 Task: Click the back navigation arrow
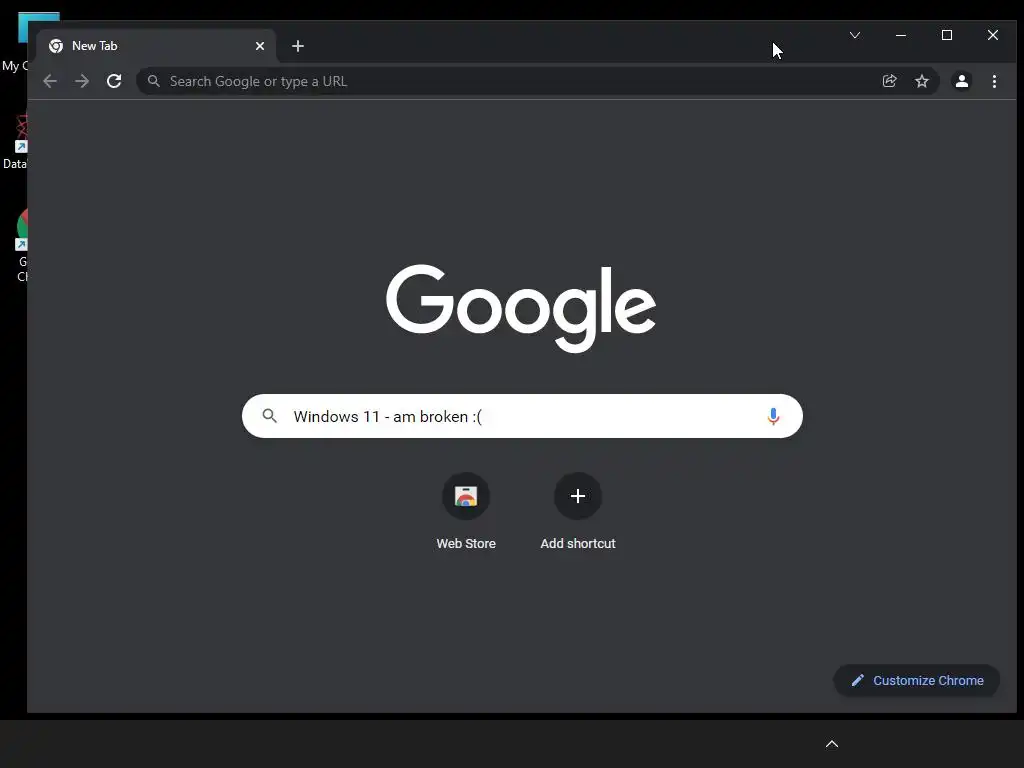pos(50,81)
